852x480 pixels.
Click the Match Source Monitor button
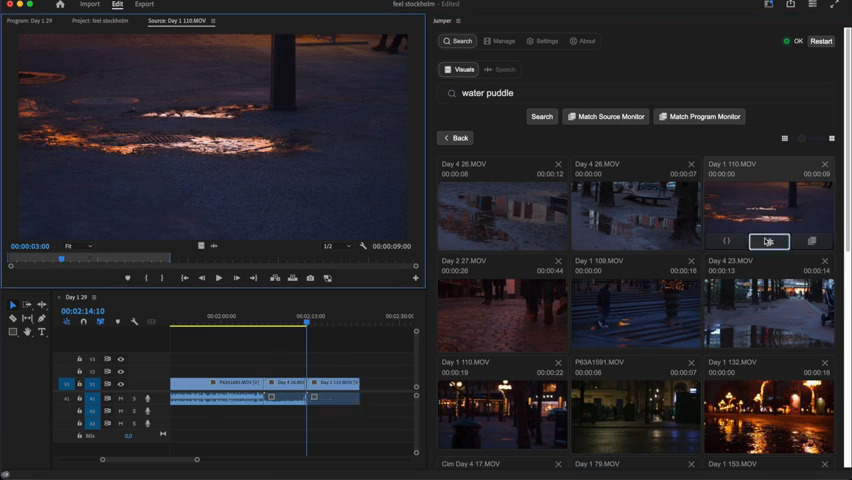tap(606, 117)
